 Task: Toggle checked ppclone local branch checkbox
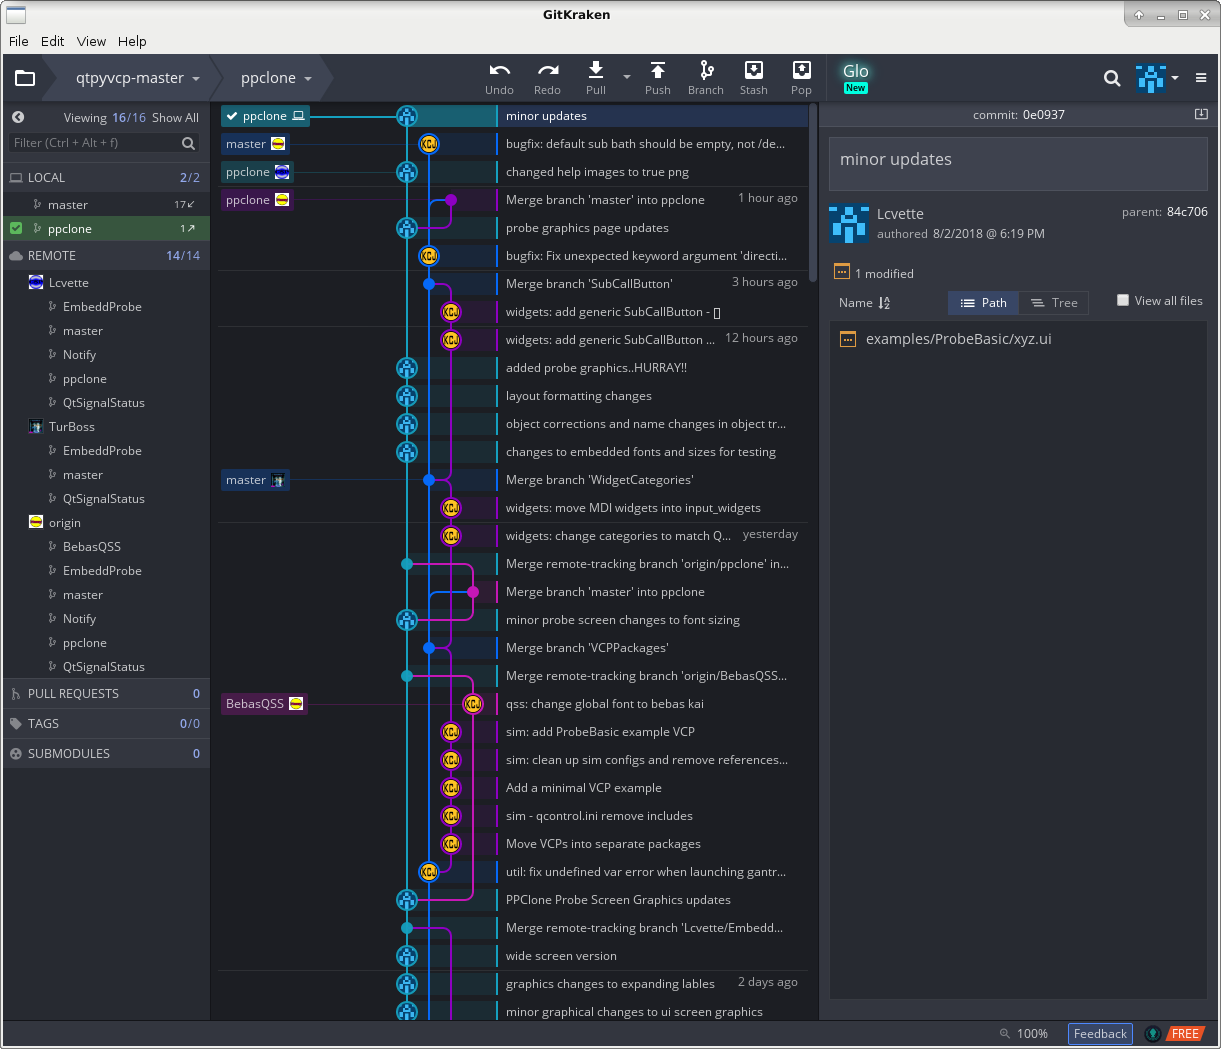(16, 228)
